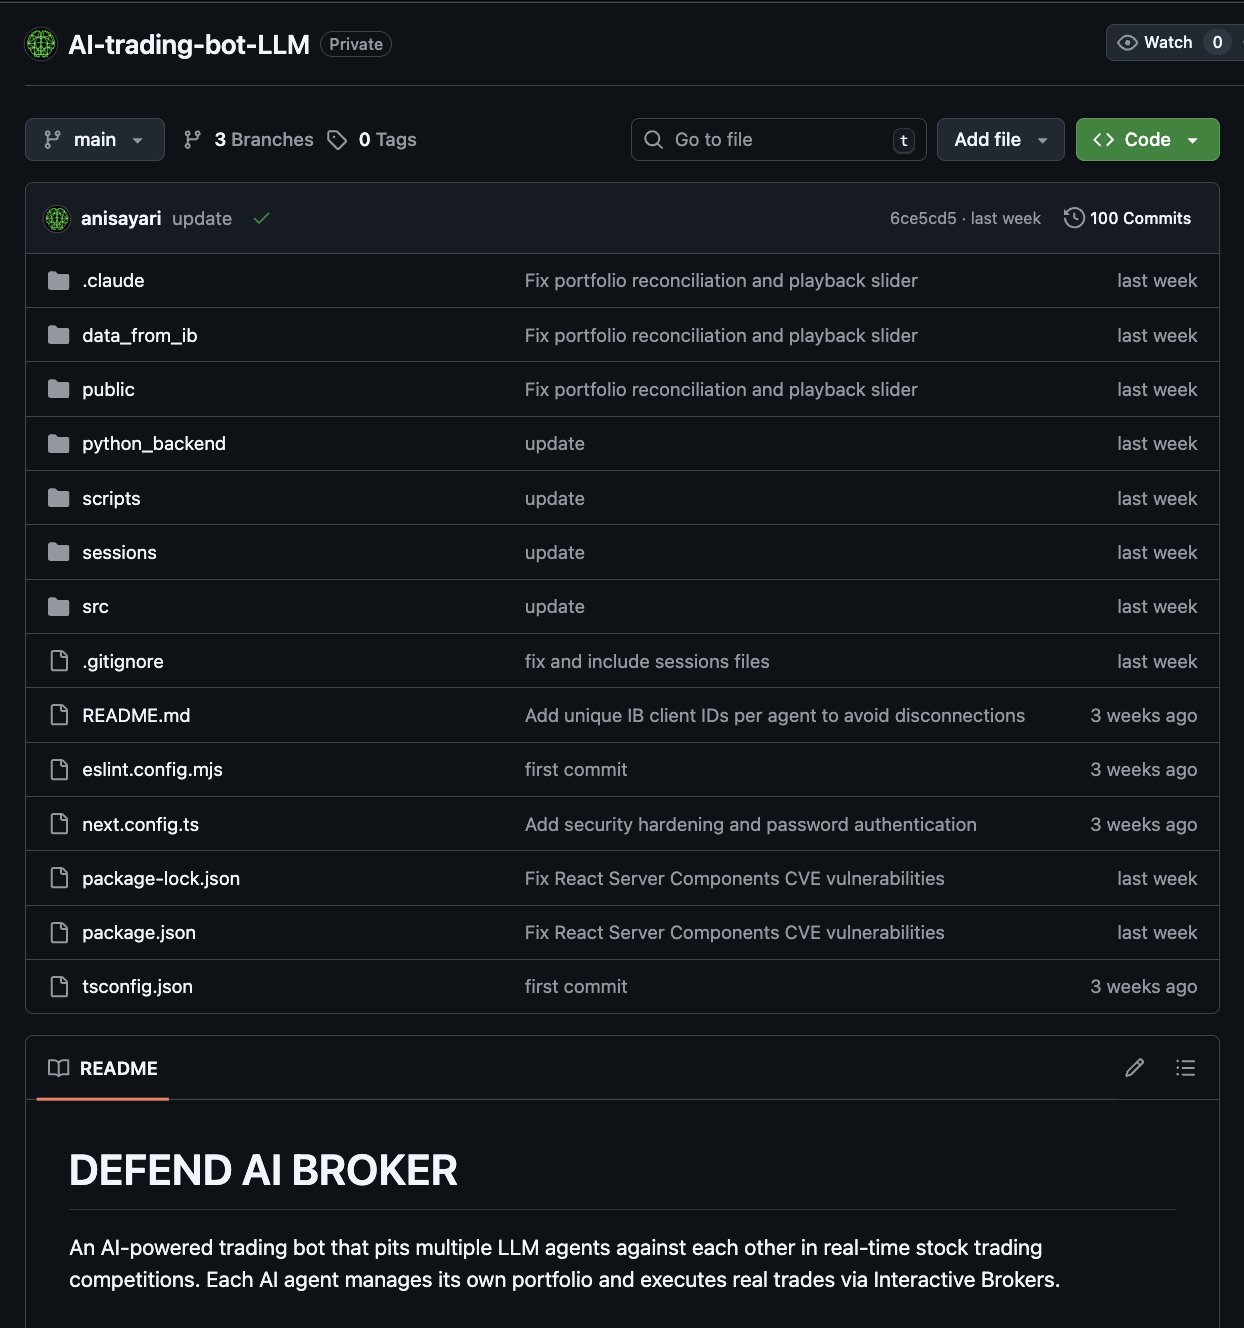The height and width of the screenshot is (1328, 1244).
Task: Open the sessions folder name
Action: tap(119, 552)
